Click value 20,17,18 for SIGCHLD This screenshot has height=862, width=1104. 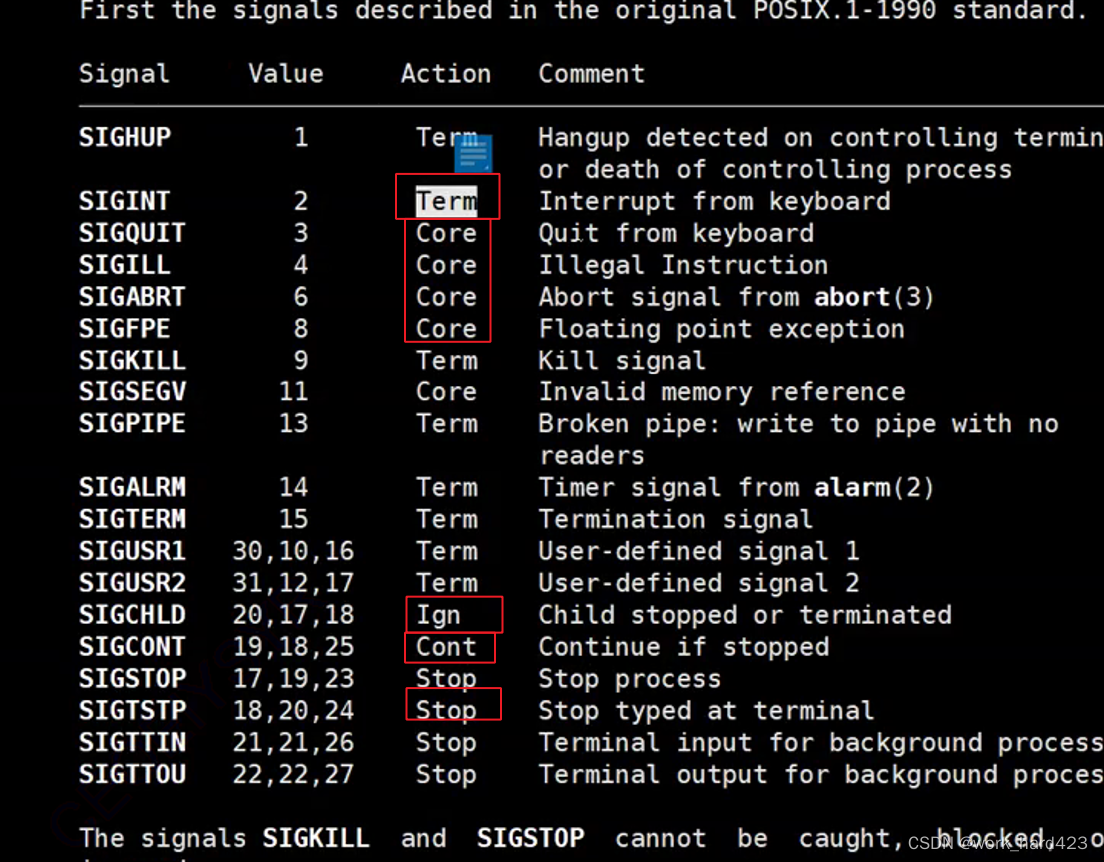click(293, 616)
